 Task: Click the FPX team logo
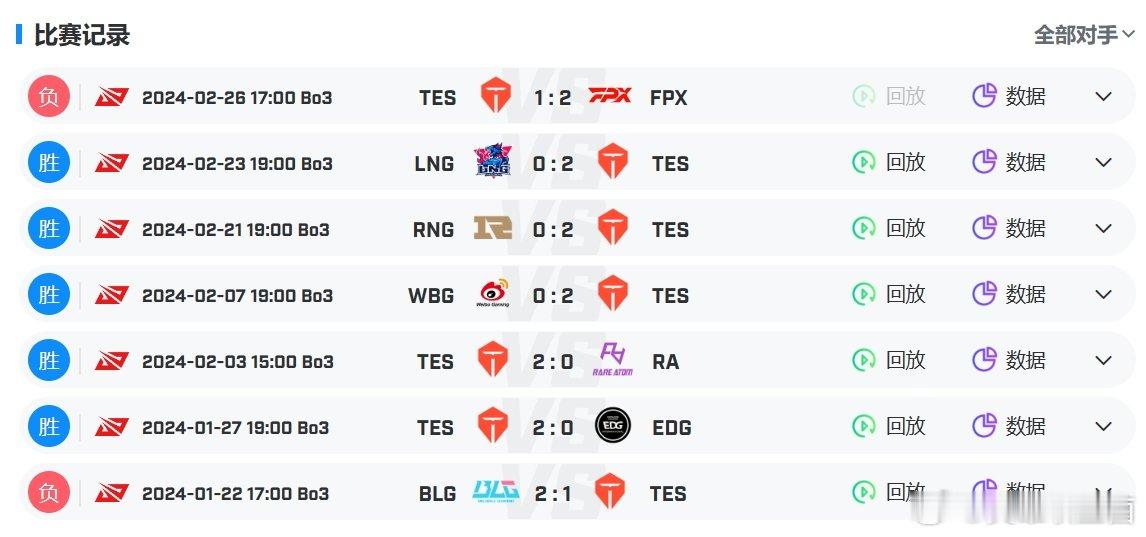610,96
